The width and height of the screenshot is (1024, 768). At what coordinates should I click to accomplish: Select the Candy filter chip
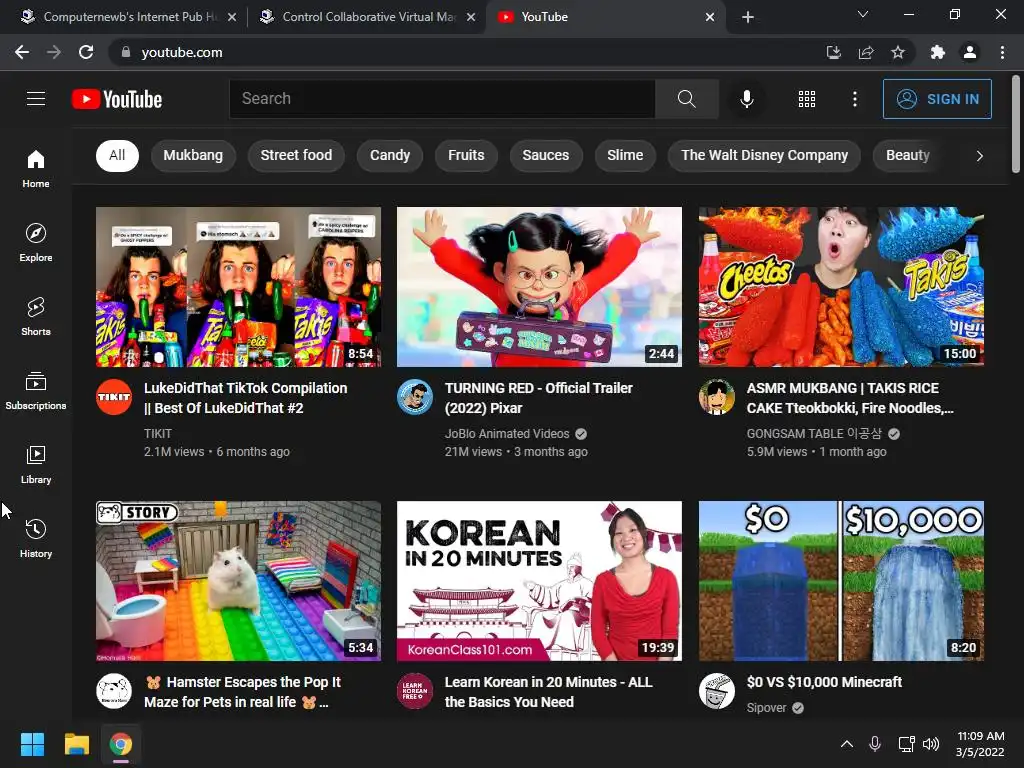click(390, 155)
